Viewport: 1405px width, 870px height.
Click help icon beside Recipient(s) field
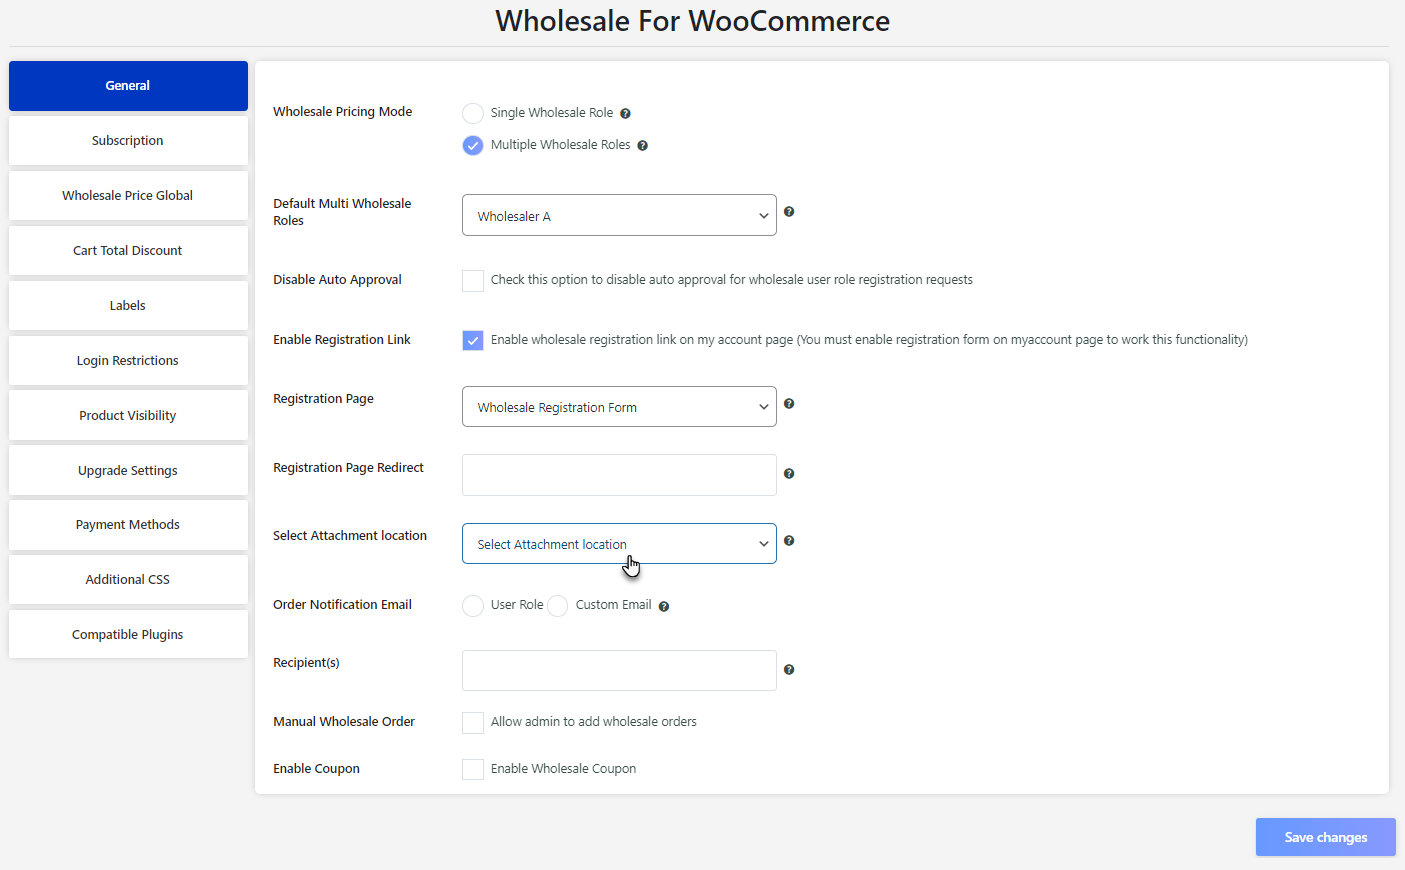[x=789, y=670]
